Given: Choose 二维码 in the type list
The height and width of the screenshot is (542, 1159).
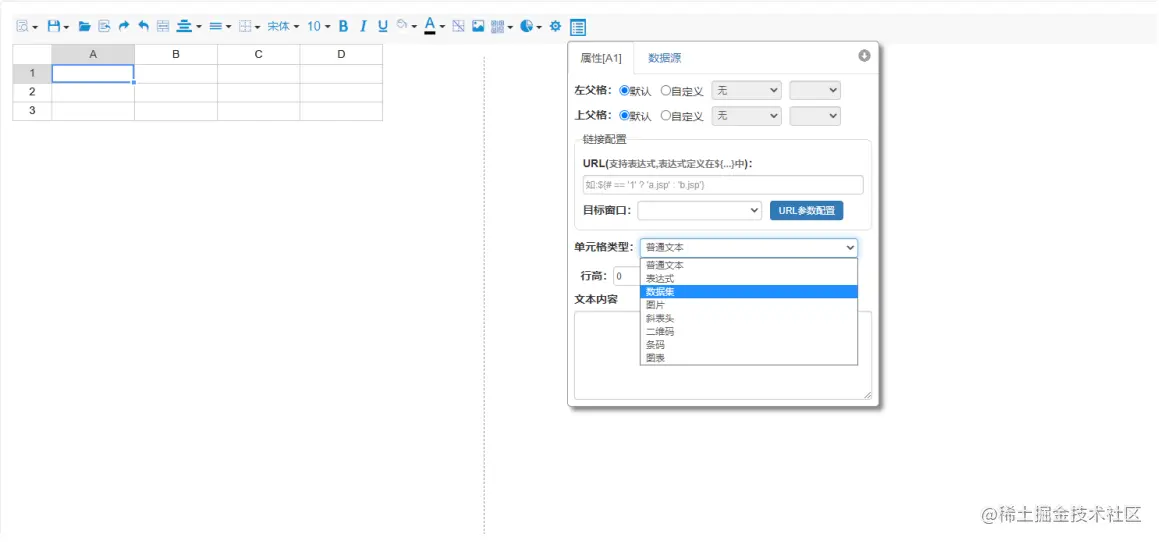Looking at the screenshot, I should 749,331.
